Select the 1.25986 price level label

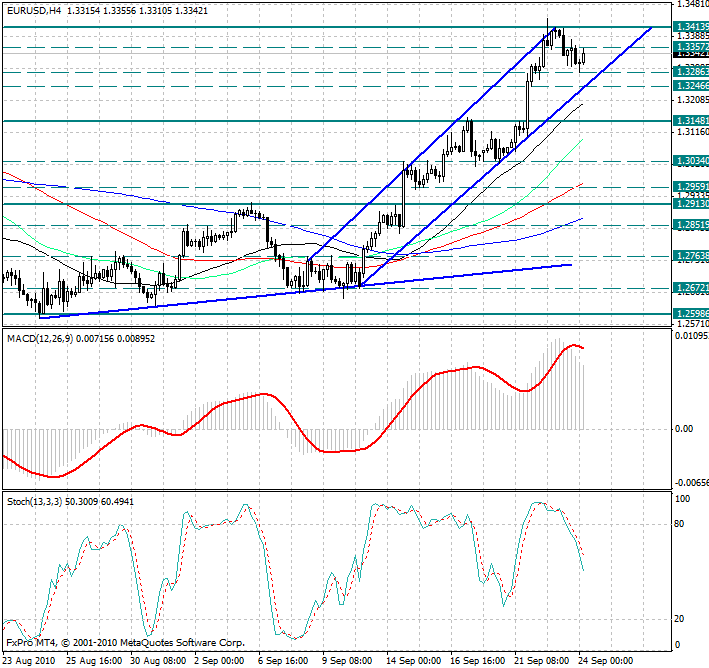pos(691,314)
